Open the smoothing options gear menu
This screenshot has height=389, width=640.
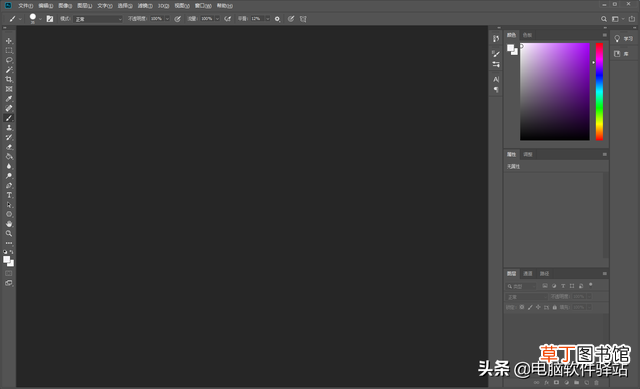278,19
